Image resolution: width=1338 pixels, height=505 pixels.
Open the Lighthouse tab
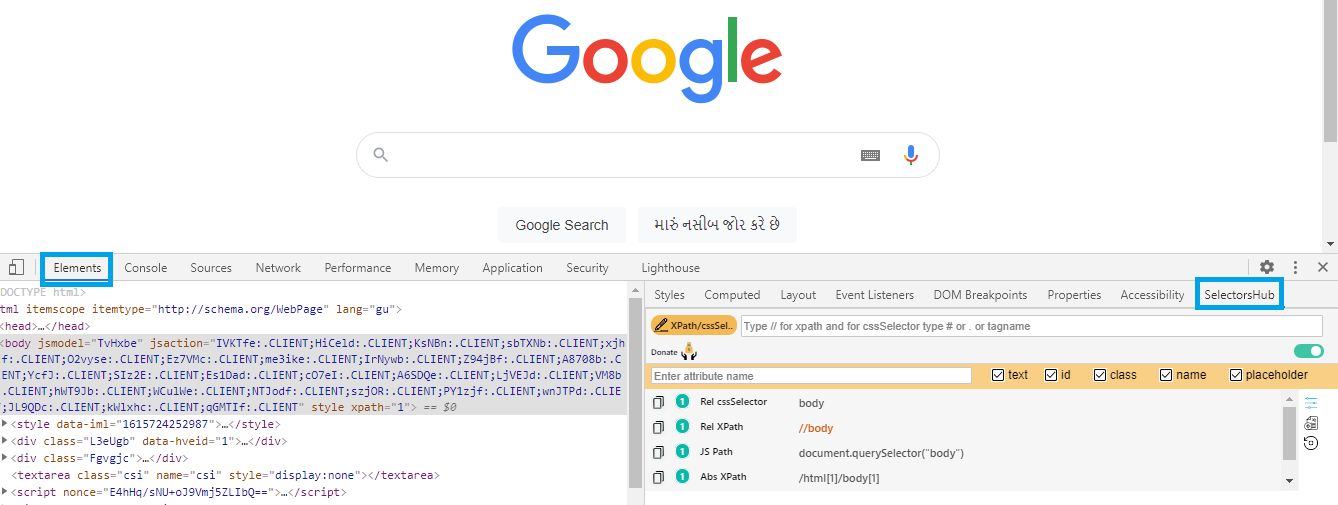pos(670,268)
